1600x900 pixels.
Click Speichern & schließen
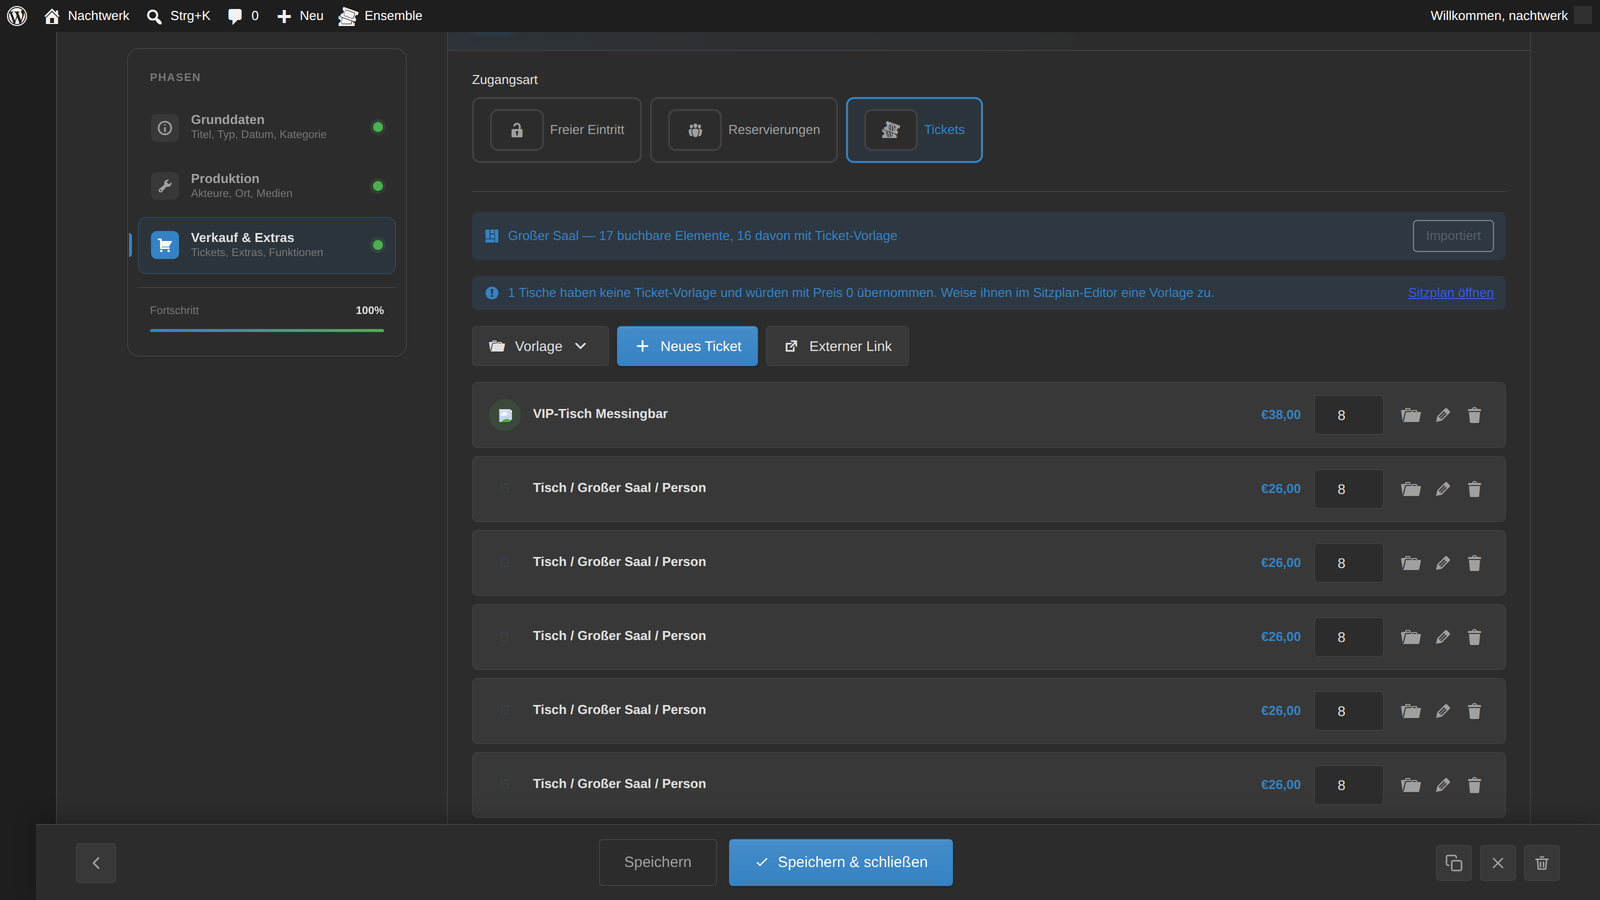[x=841, y=862]
